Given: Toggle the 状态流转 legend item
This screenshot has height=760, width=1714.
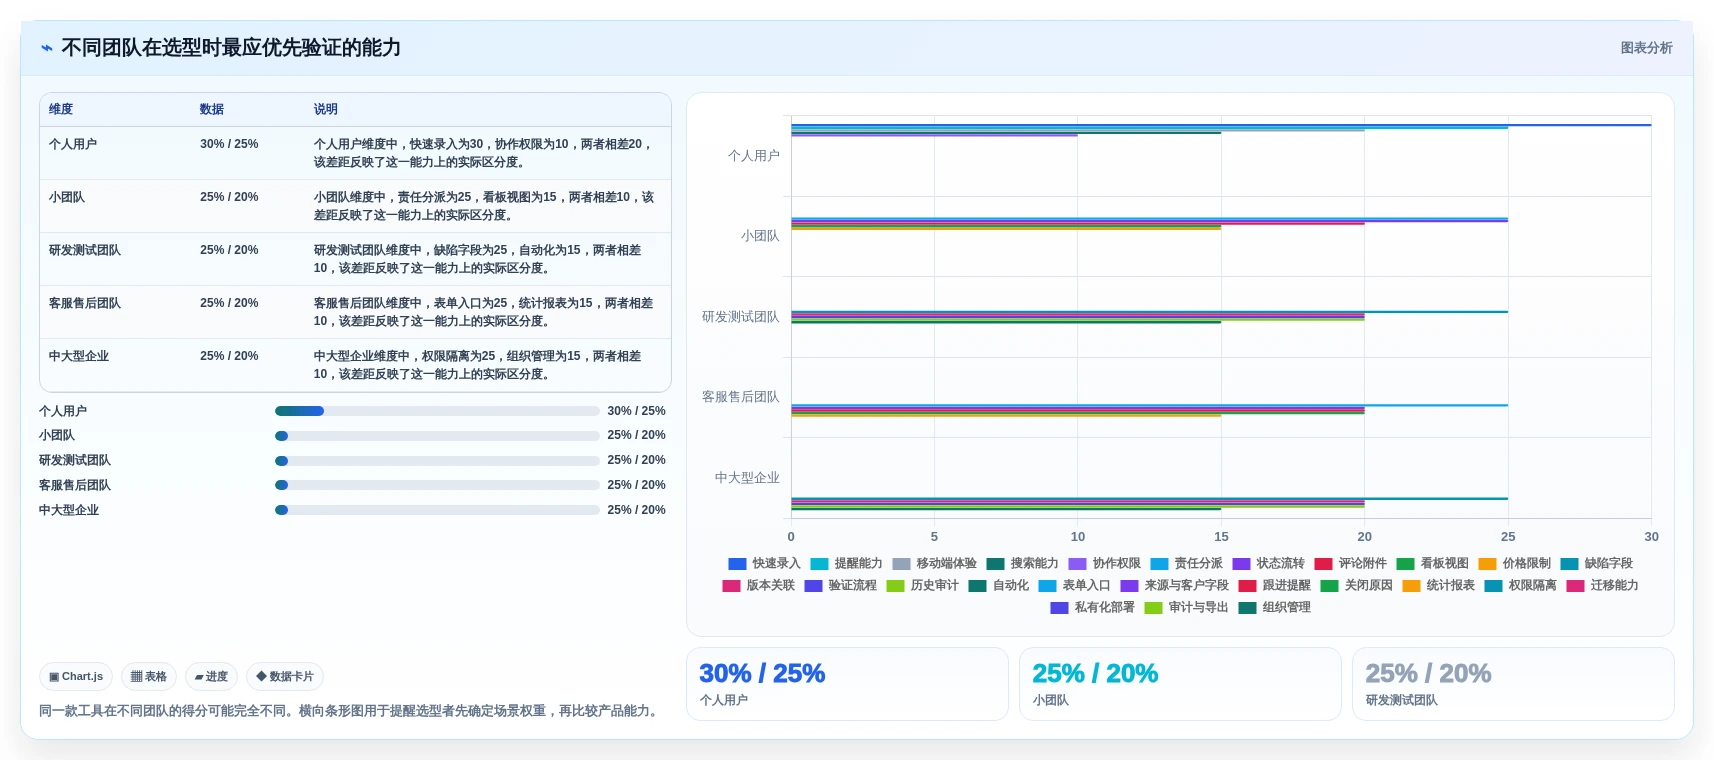Looking at the screenshot, I should click(1268, 563).
